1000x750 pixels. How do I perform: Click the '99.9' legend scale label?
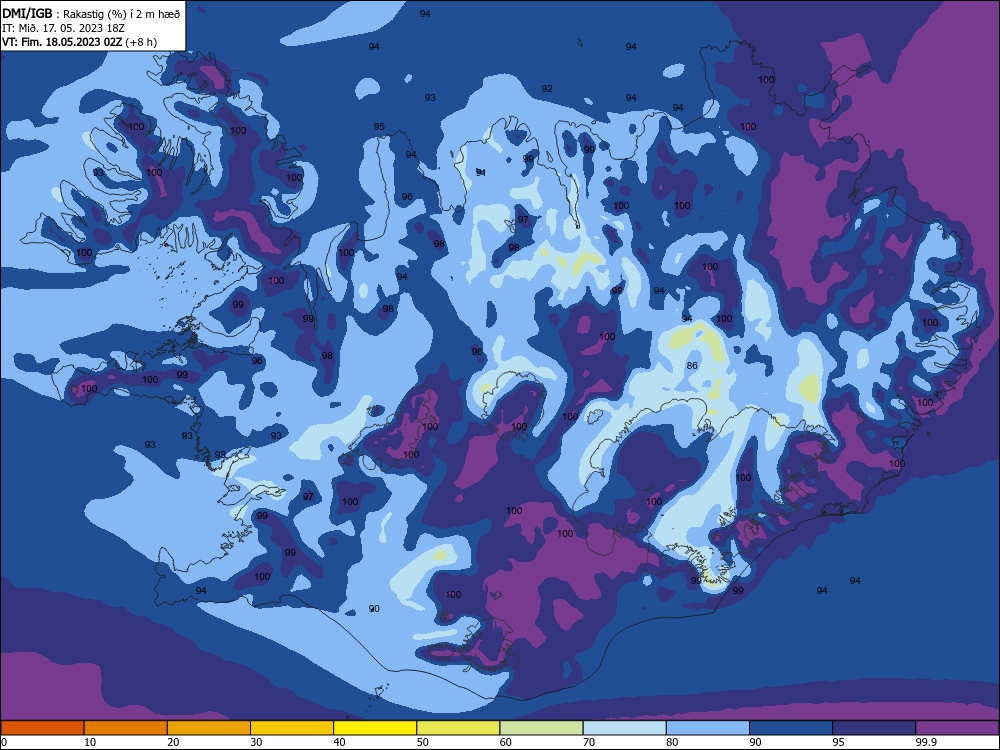(x=925, y=742)
